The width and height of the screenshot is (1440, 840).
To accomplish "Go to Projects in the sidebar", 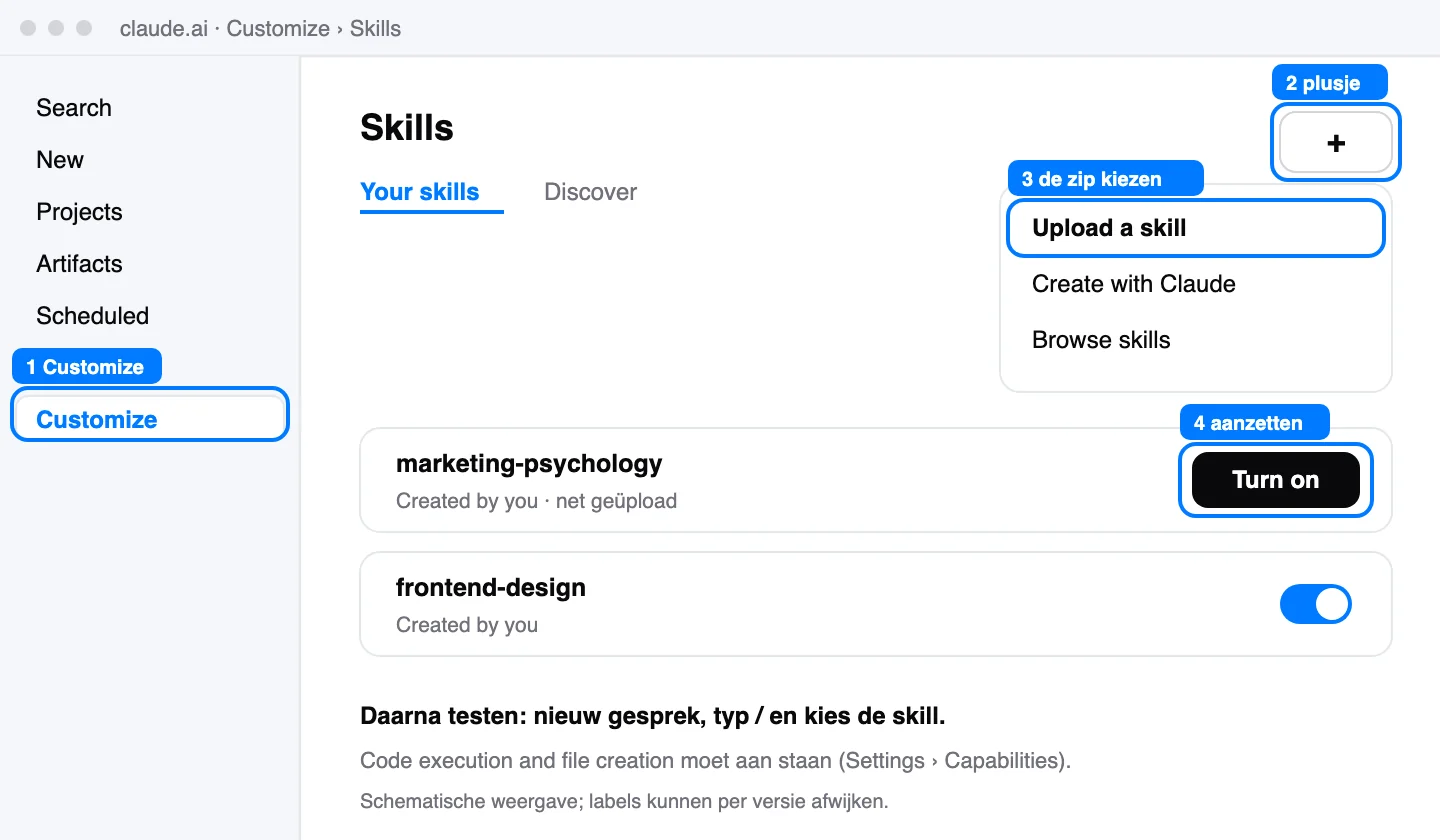I will [79, 212].
